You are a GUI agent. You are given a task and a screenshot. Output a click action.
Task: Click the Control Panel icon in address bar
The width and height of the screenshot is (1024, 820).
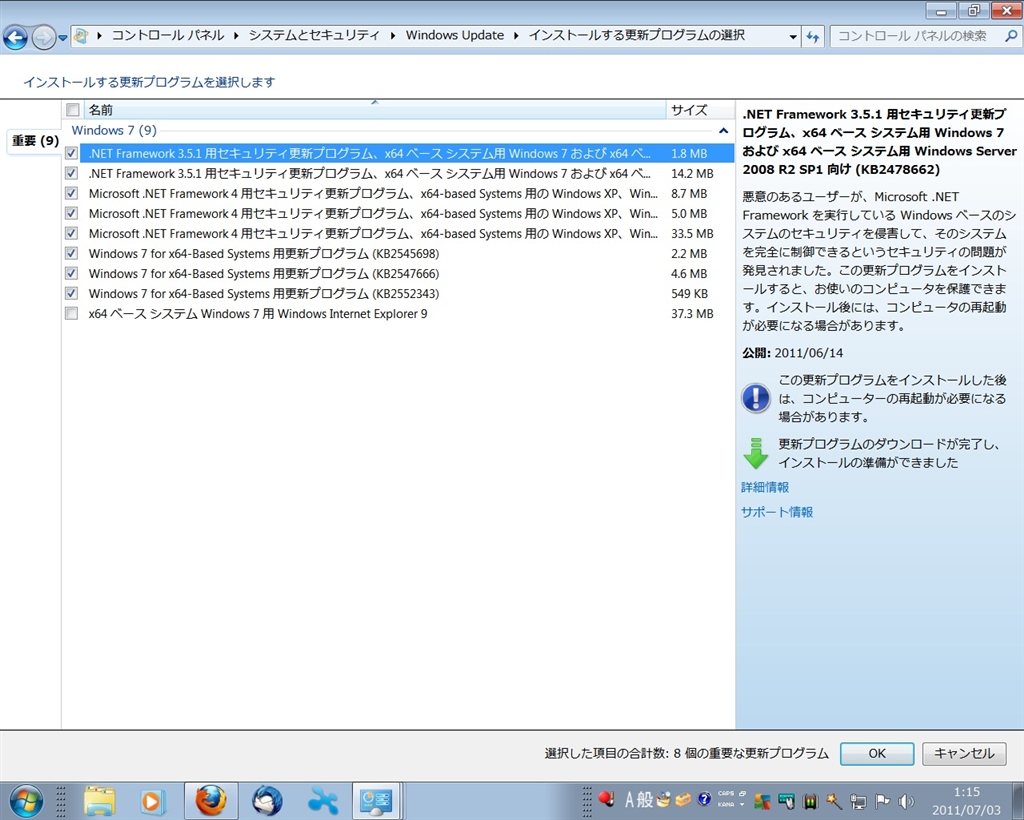(x=81, y=35)
